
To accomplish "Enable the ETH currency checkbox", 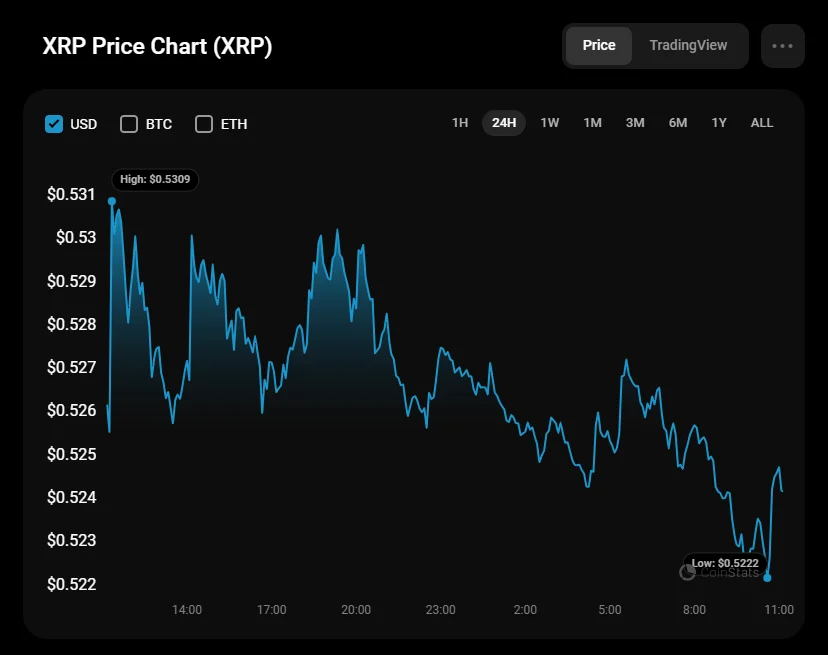I will (x=204, y=124).
